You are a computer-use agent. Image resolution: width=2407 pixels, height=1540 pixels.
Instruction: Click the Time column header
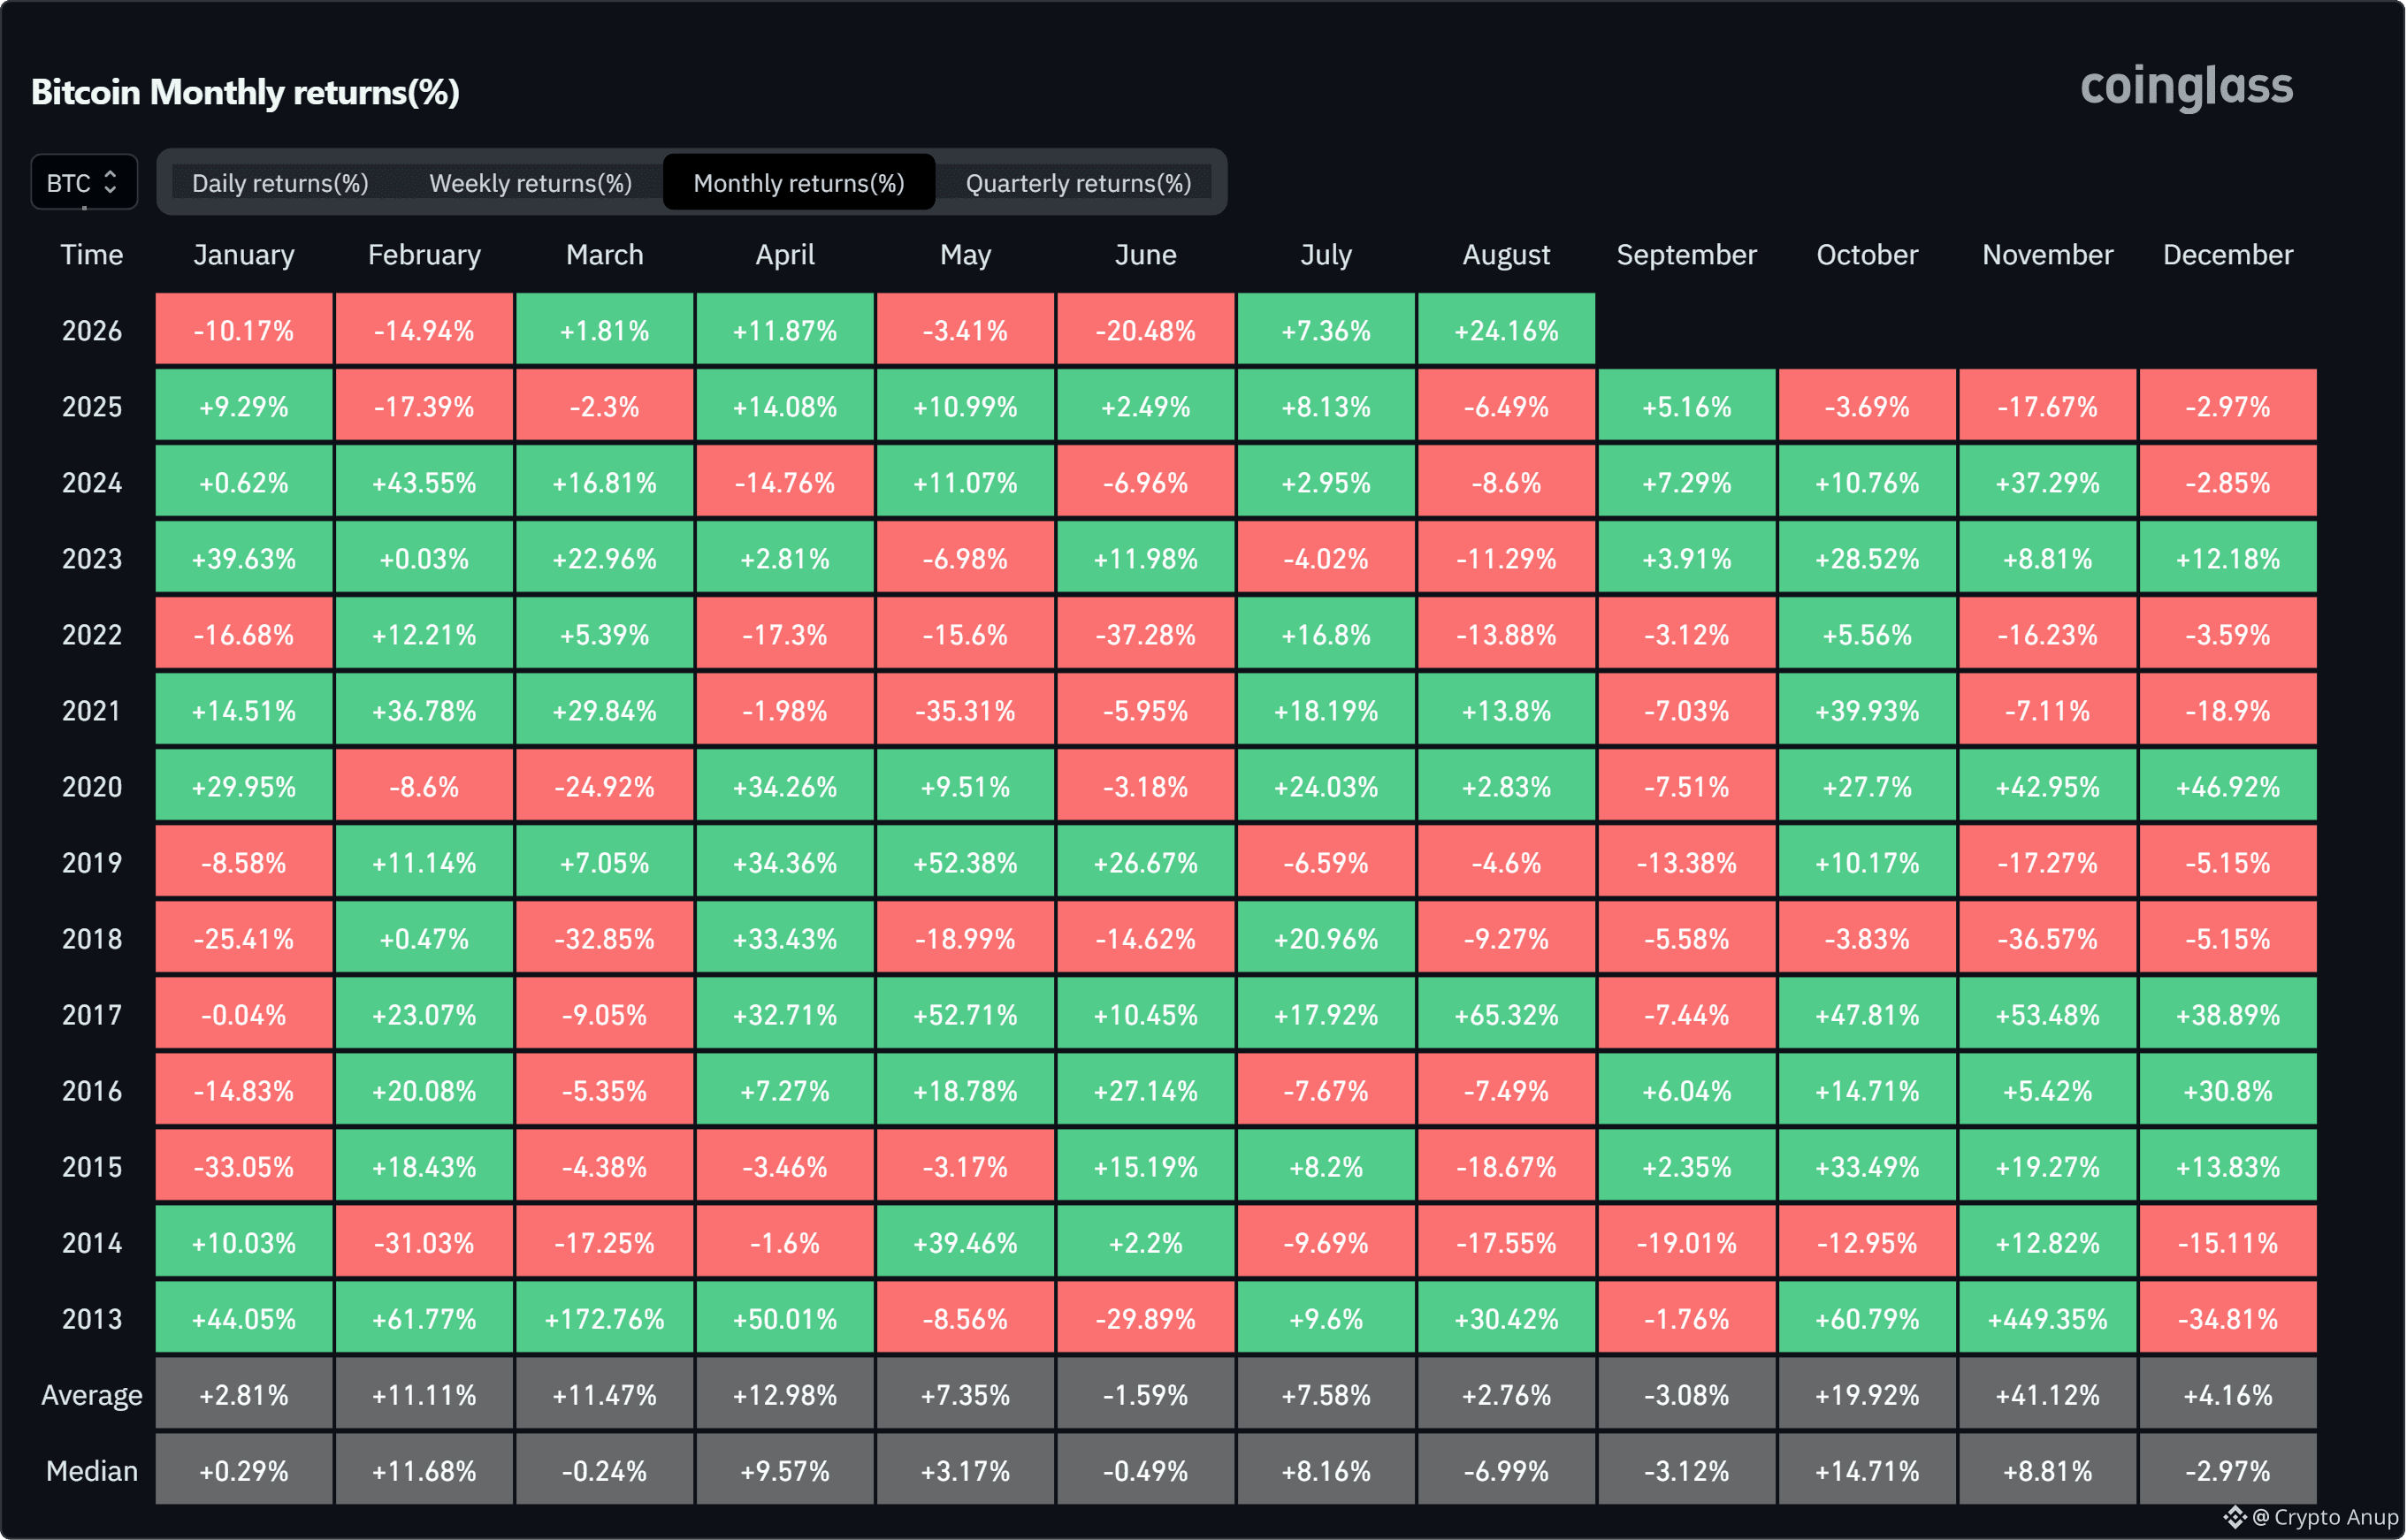pyautogui.click(x=92, y=255)
